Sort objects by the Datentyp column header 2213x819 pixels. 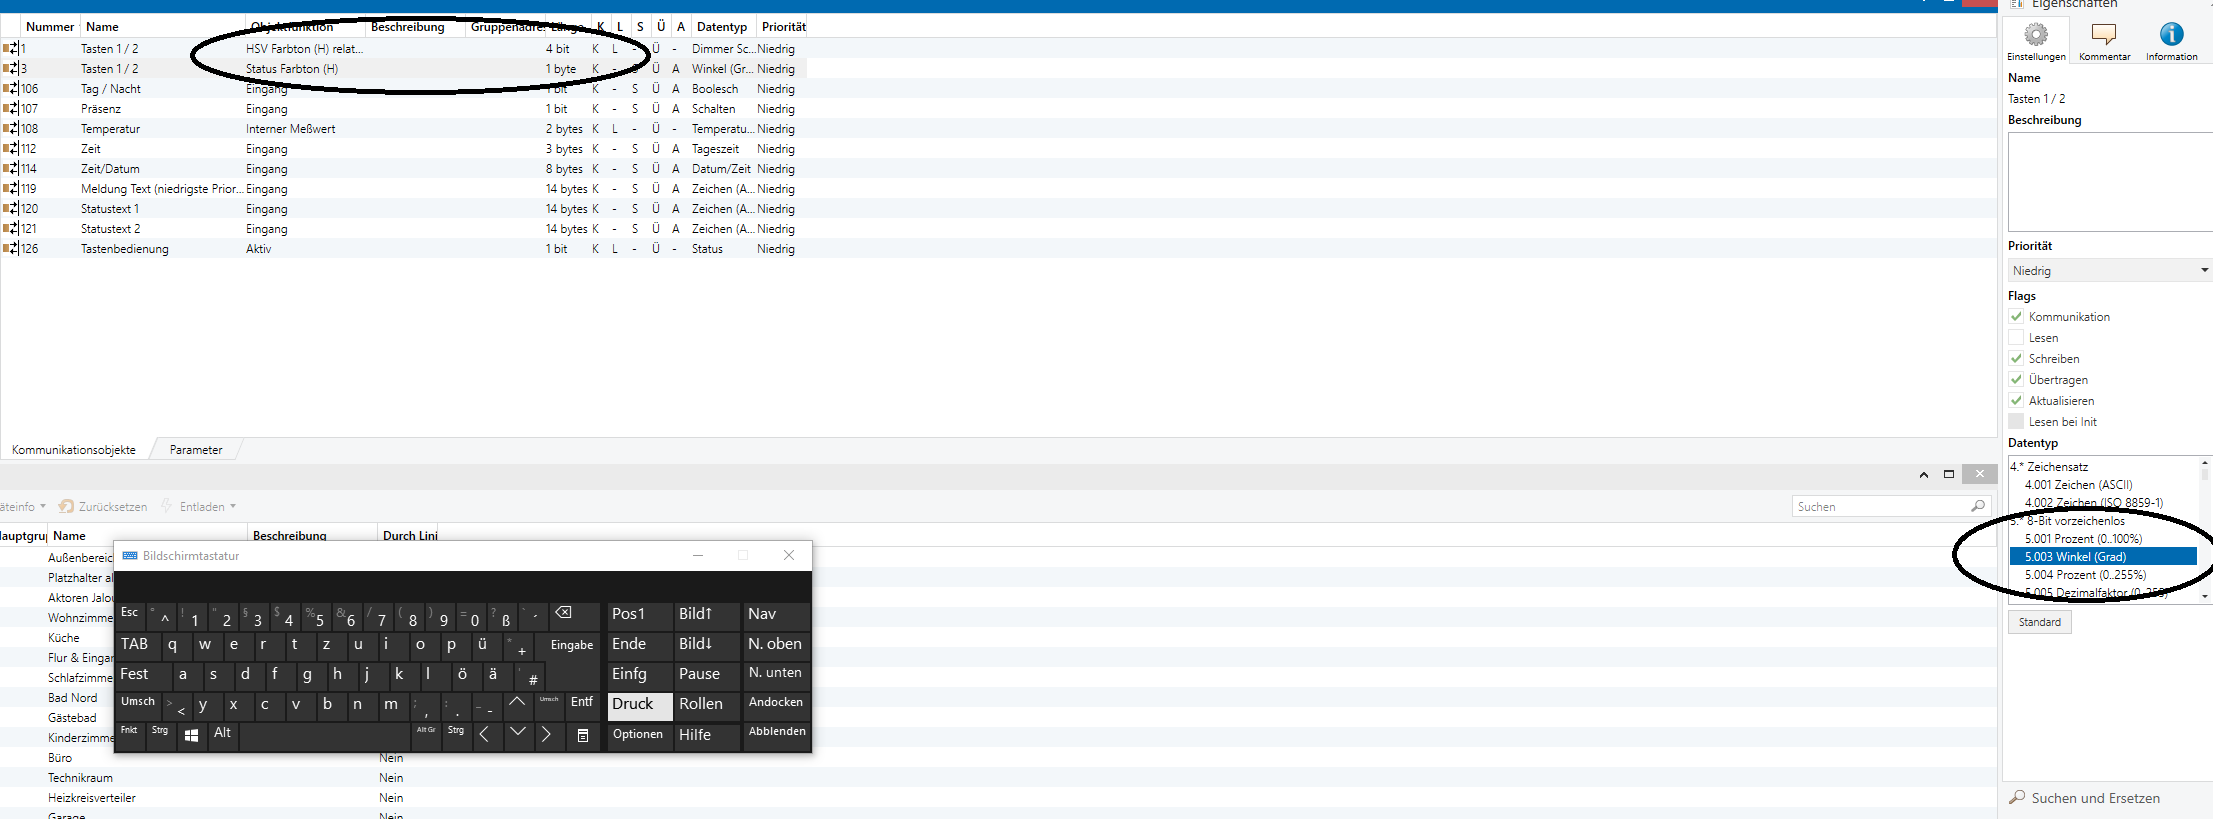pos(722,27)
